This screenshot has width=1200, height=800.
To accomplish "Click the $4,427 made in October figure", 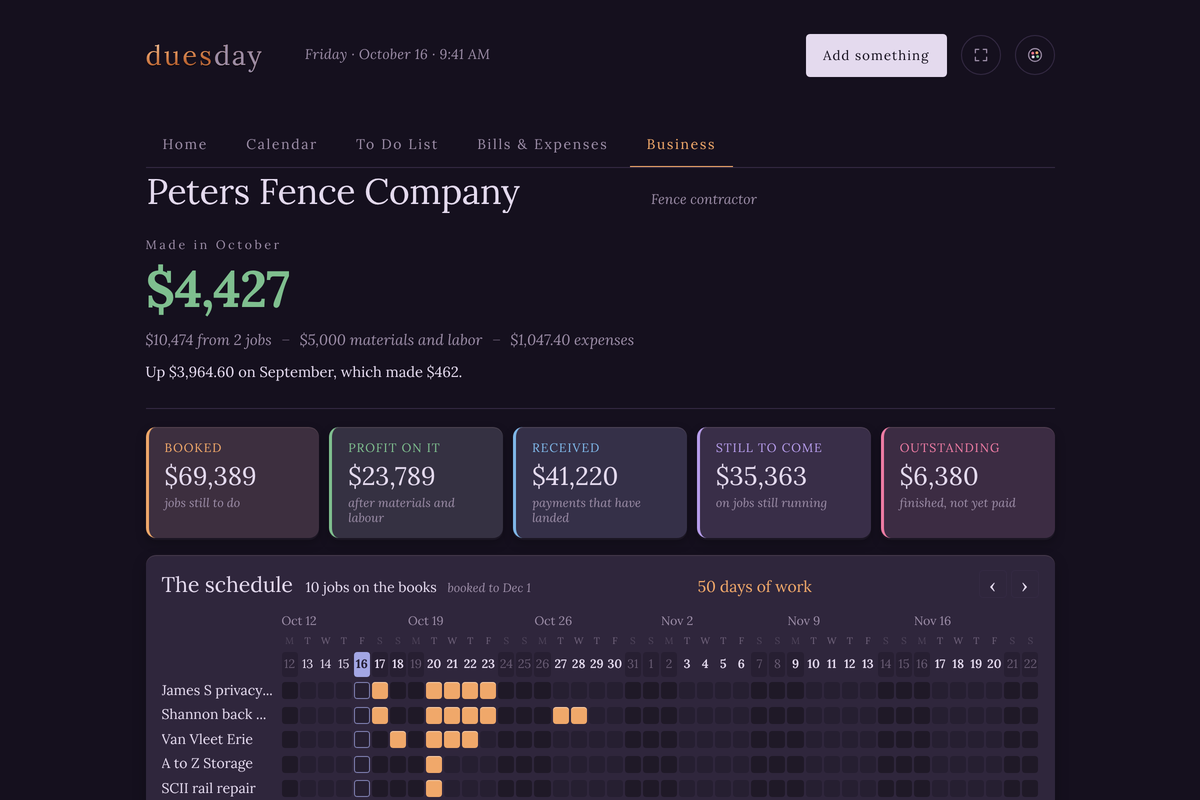I will 218,289.
